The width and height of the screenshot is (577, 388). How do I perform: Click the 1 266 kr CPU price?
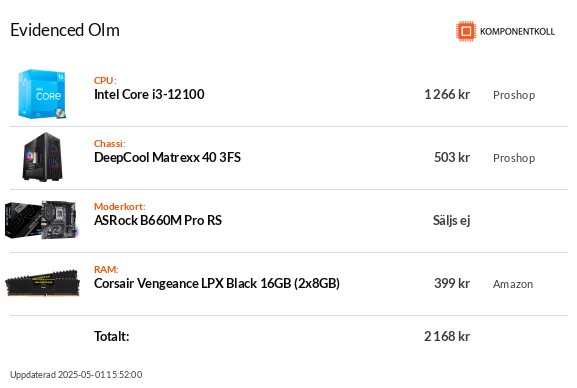pos(447,94)
